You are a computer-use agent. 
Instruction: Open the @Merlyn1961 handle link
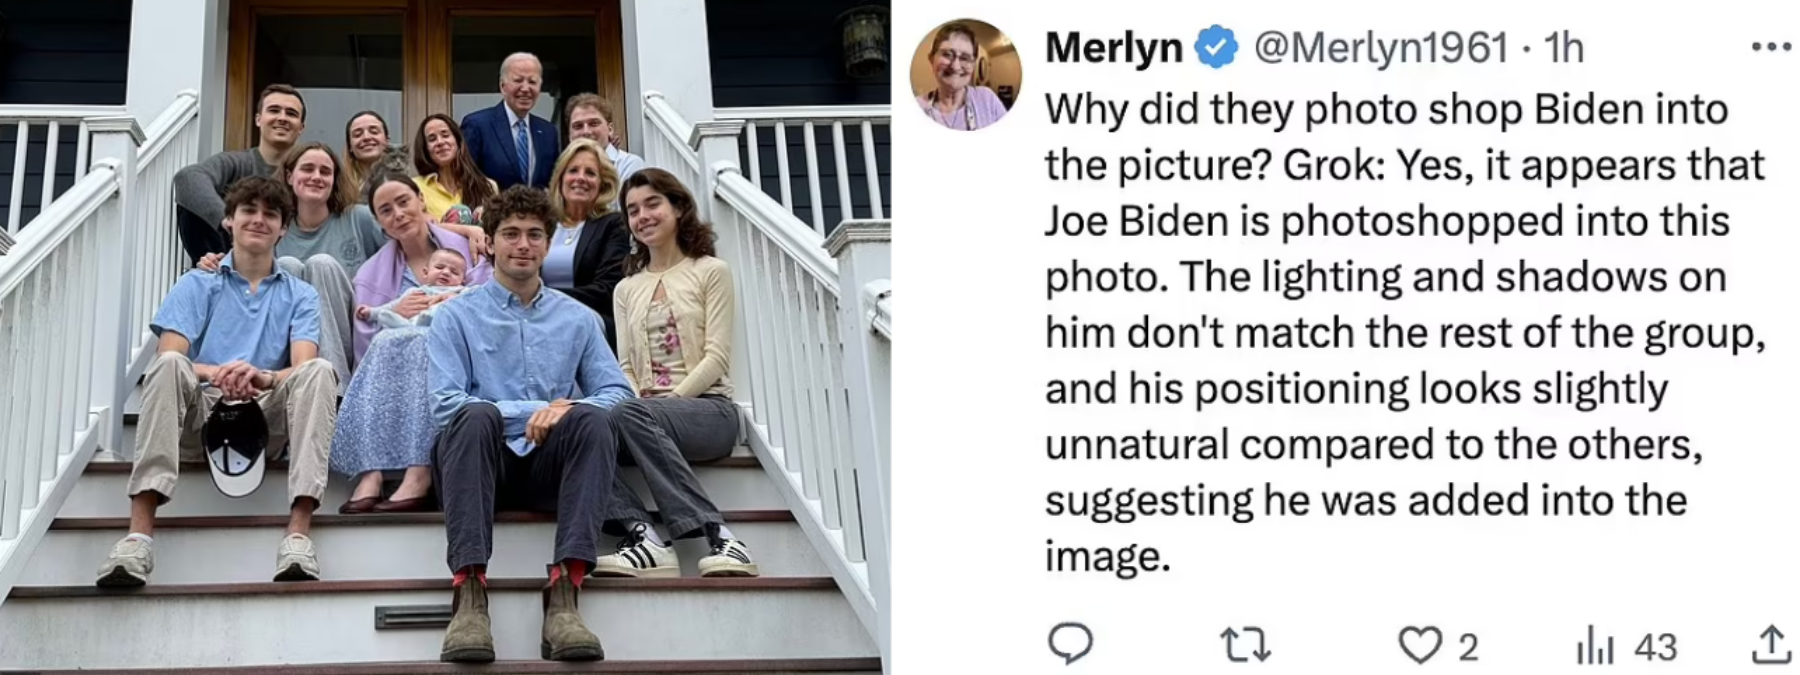tap(1381, 47)
